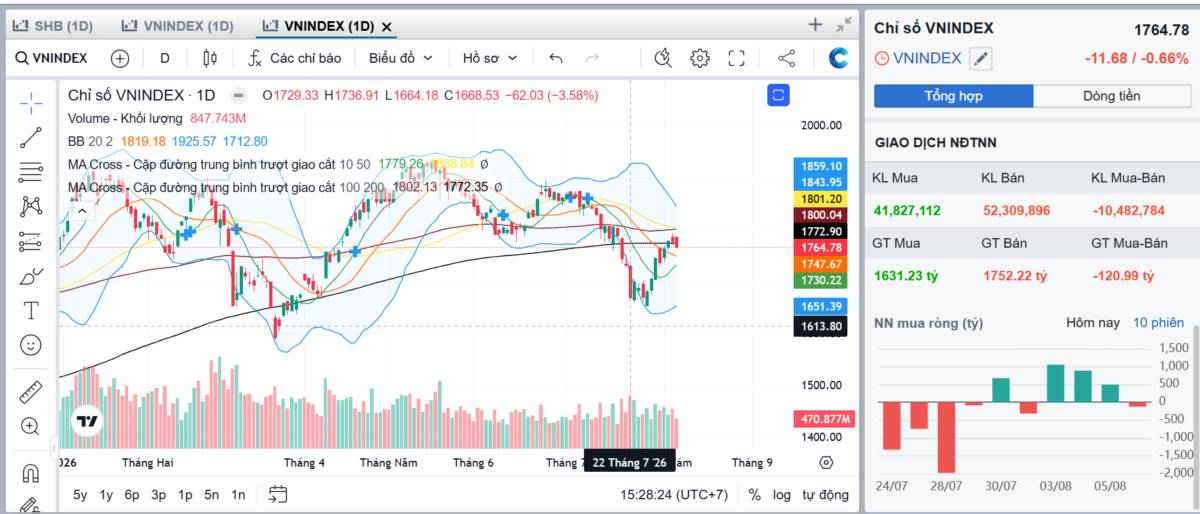The image size is (1200, 514).
Task: Open the Fibonacci and horizontal lines tool
Action: pyautogui.click(x=31, y=172)
